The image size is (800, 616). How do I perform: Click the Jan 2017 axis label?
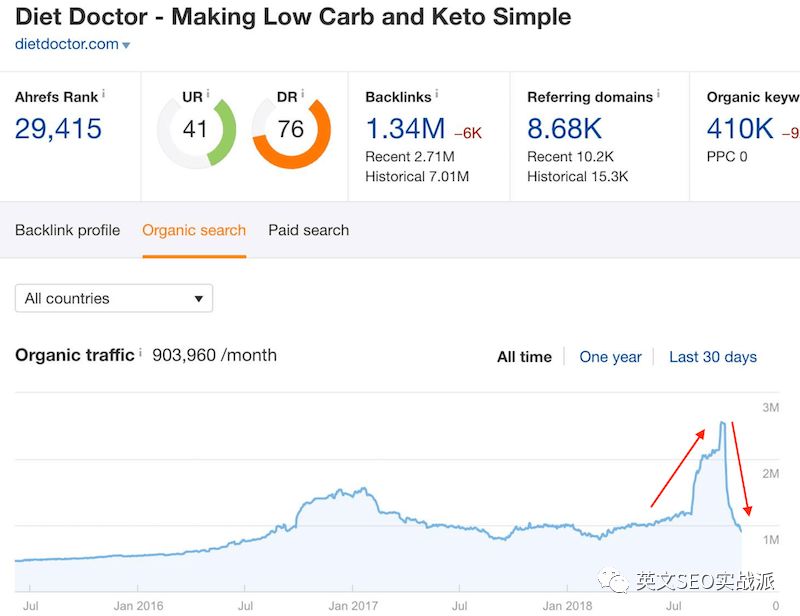(x=353, y=606)
